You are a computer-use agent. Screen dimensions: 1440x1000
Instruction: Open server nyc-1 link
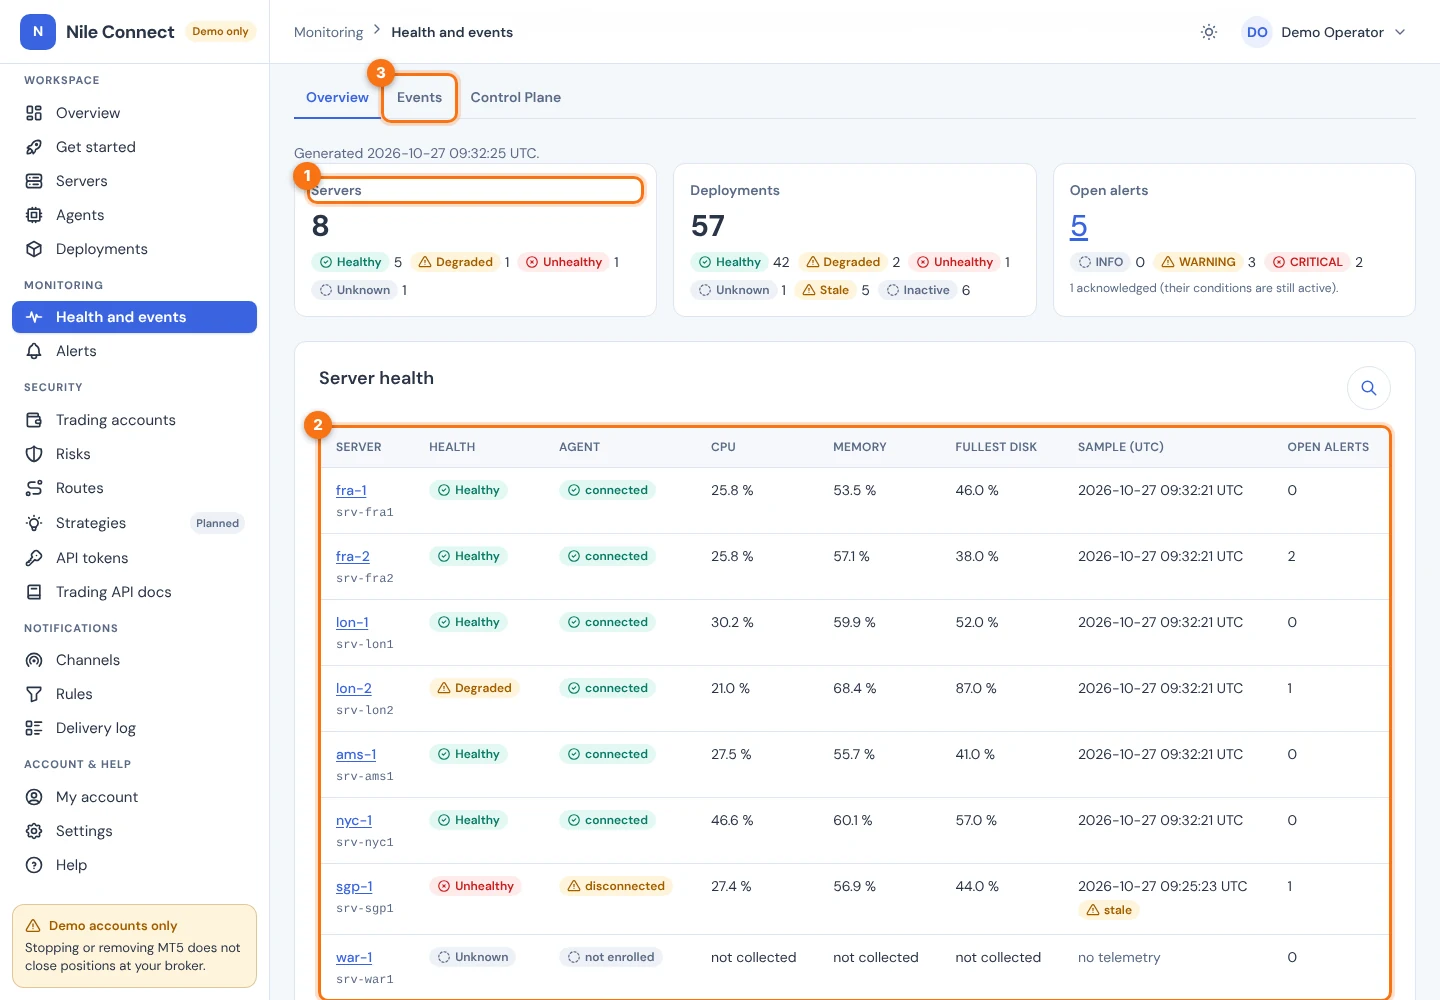[354, 820]
